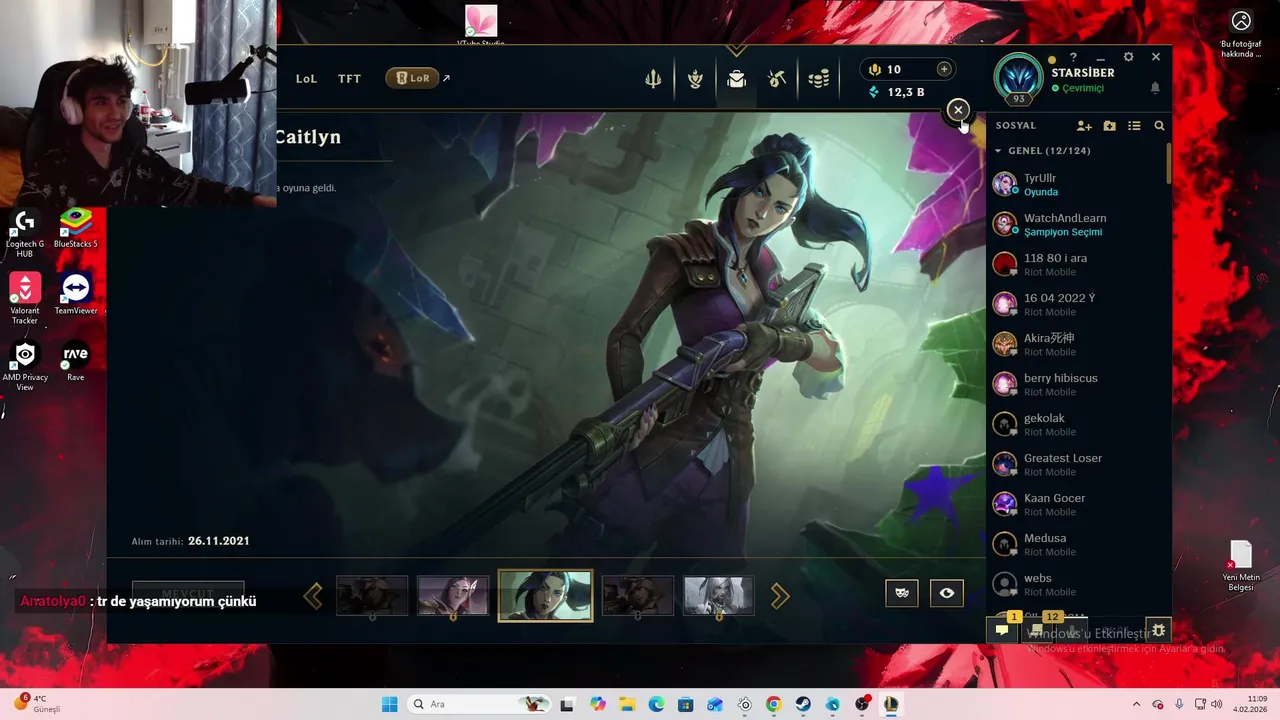Click the add friend icon in Sosyal
This screenshot has width=1280, height=720.
pos(1084,126)
